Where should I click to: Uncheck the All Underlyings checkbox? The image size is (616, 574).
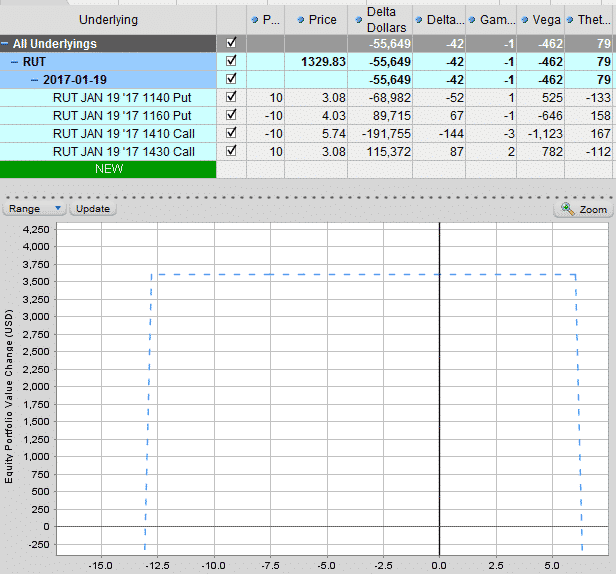pyautogui.click(x=231, y=43)
